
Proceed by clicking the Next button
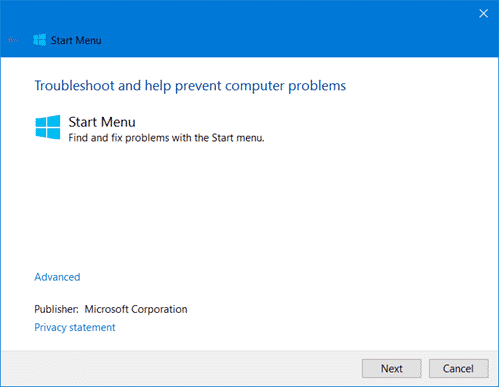(392, 369)
